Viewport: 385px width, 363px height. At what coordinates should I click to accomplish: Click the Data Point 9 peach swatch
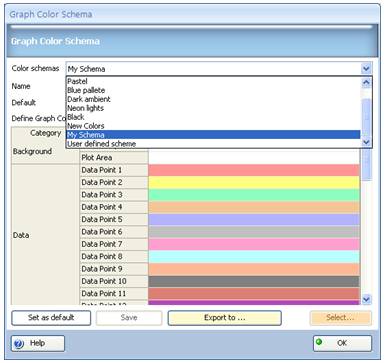click(254, 269)
